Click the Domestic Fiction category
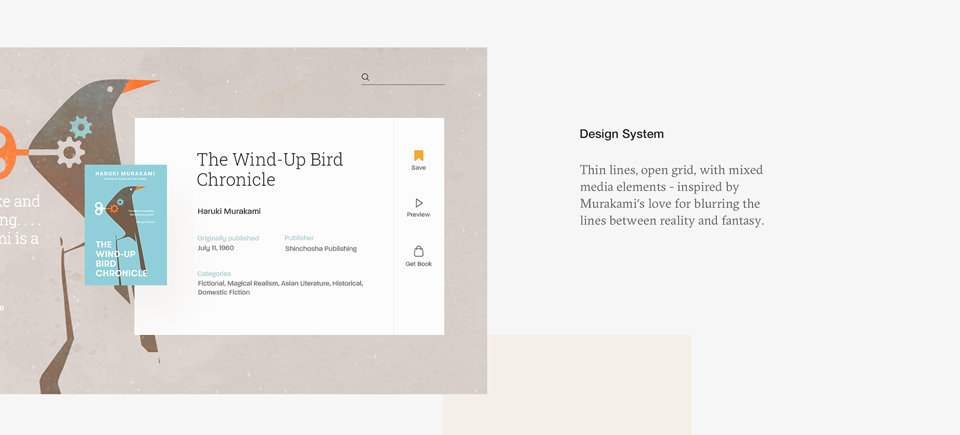Image resolution: width=960 pixels, height=435 pixels. 223,293
